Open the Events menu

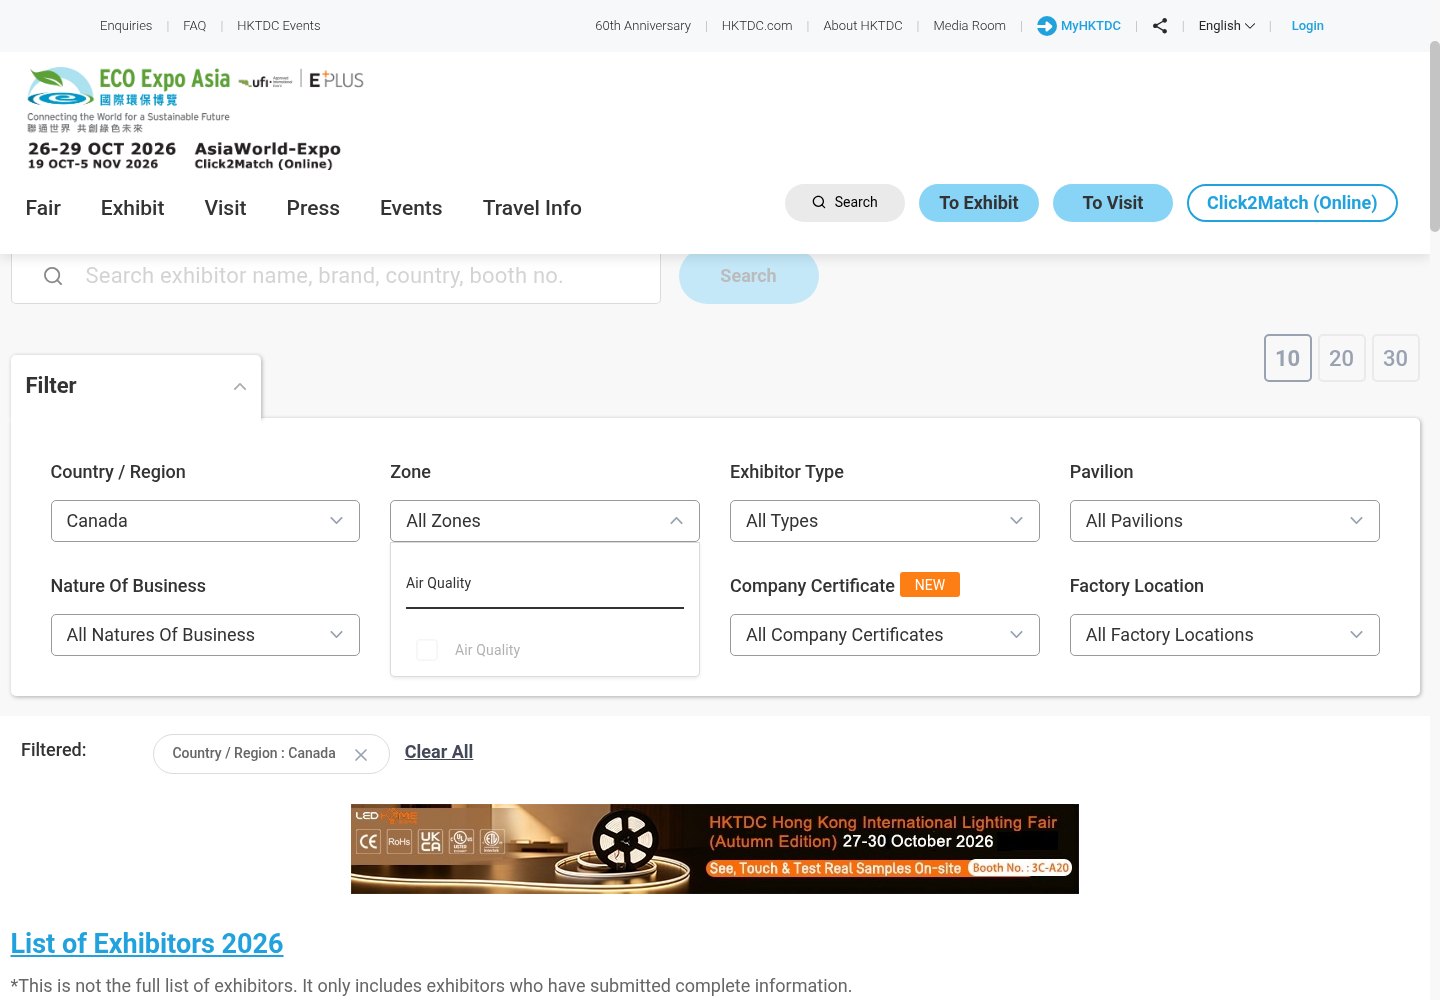[411, 208]
